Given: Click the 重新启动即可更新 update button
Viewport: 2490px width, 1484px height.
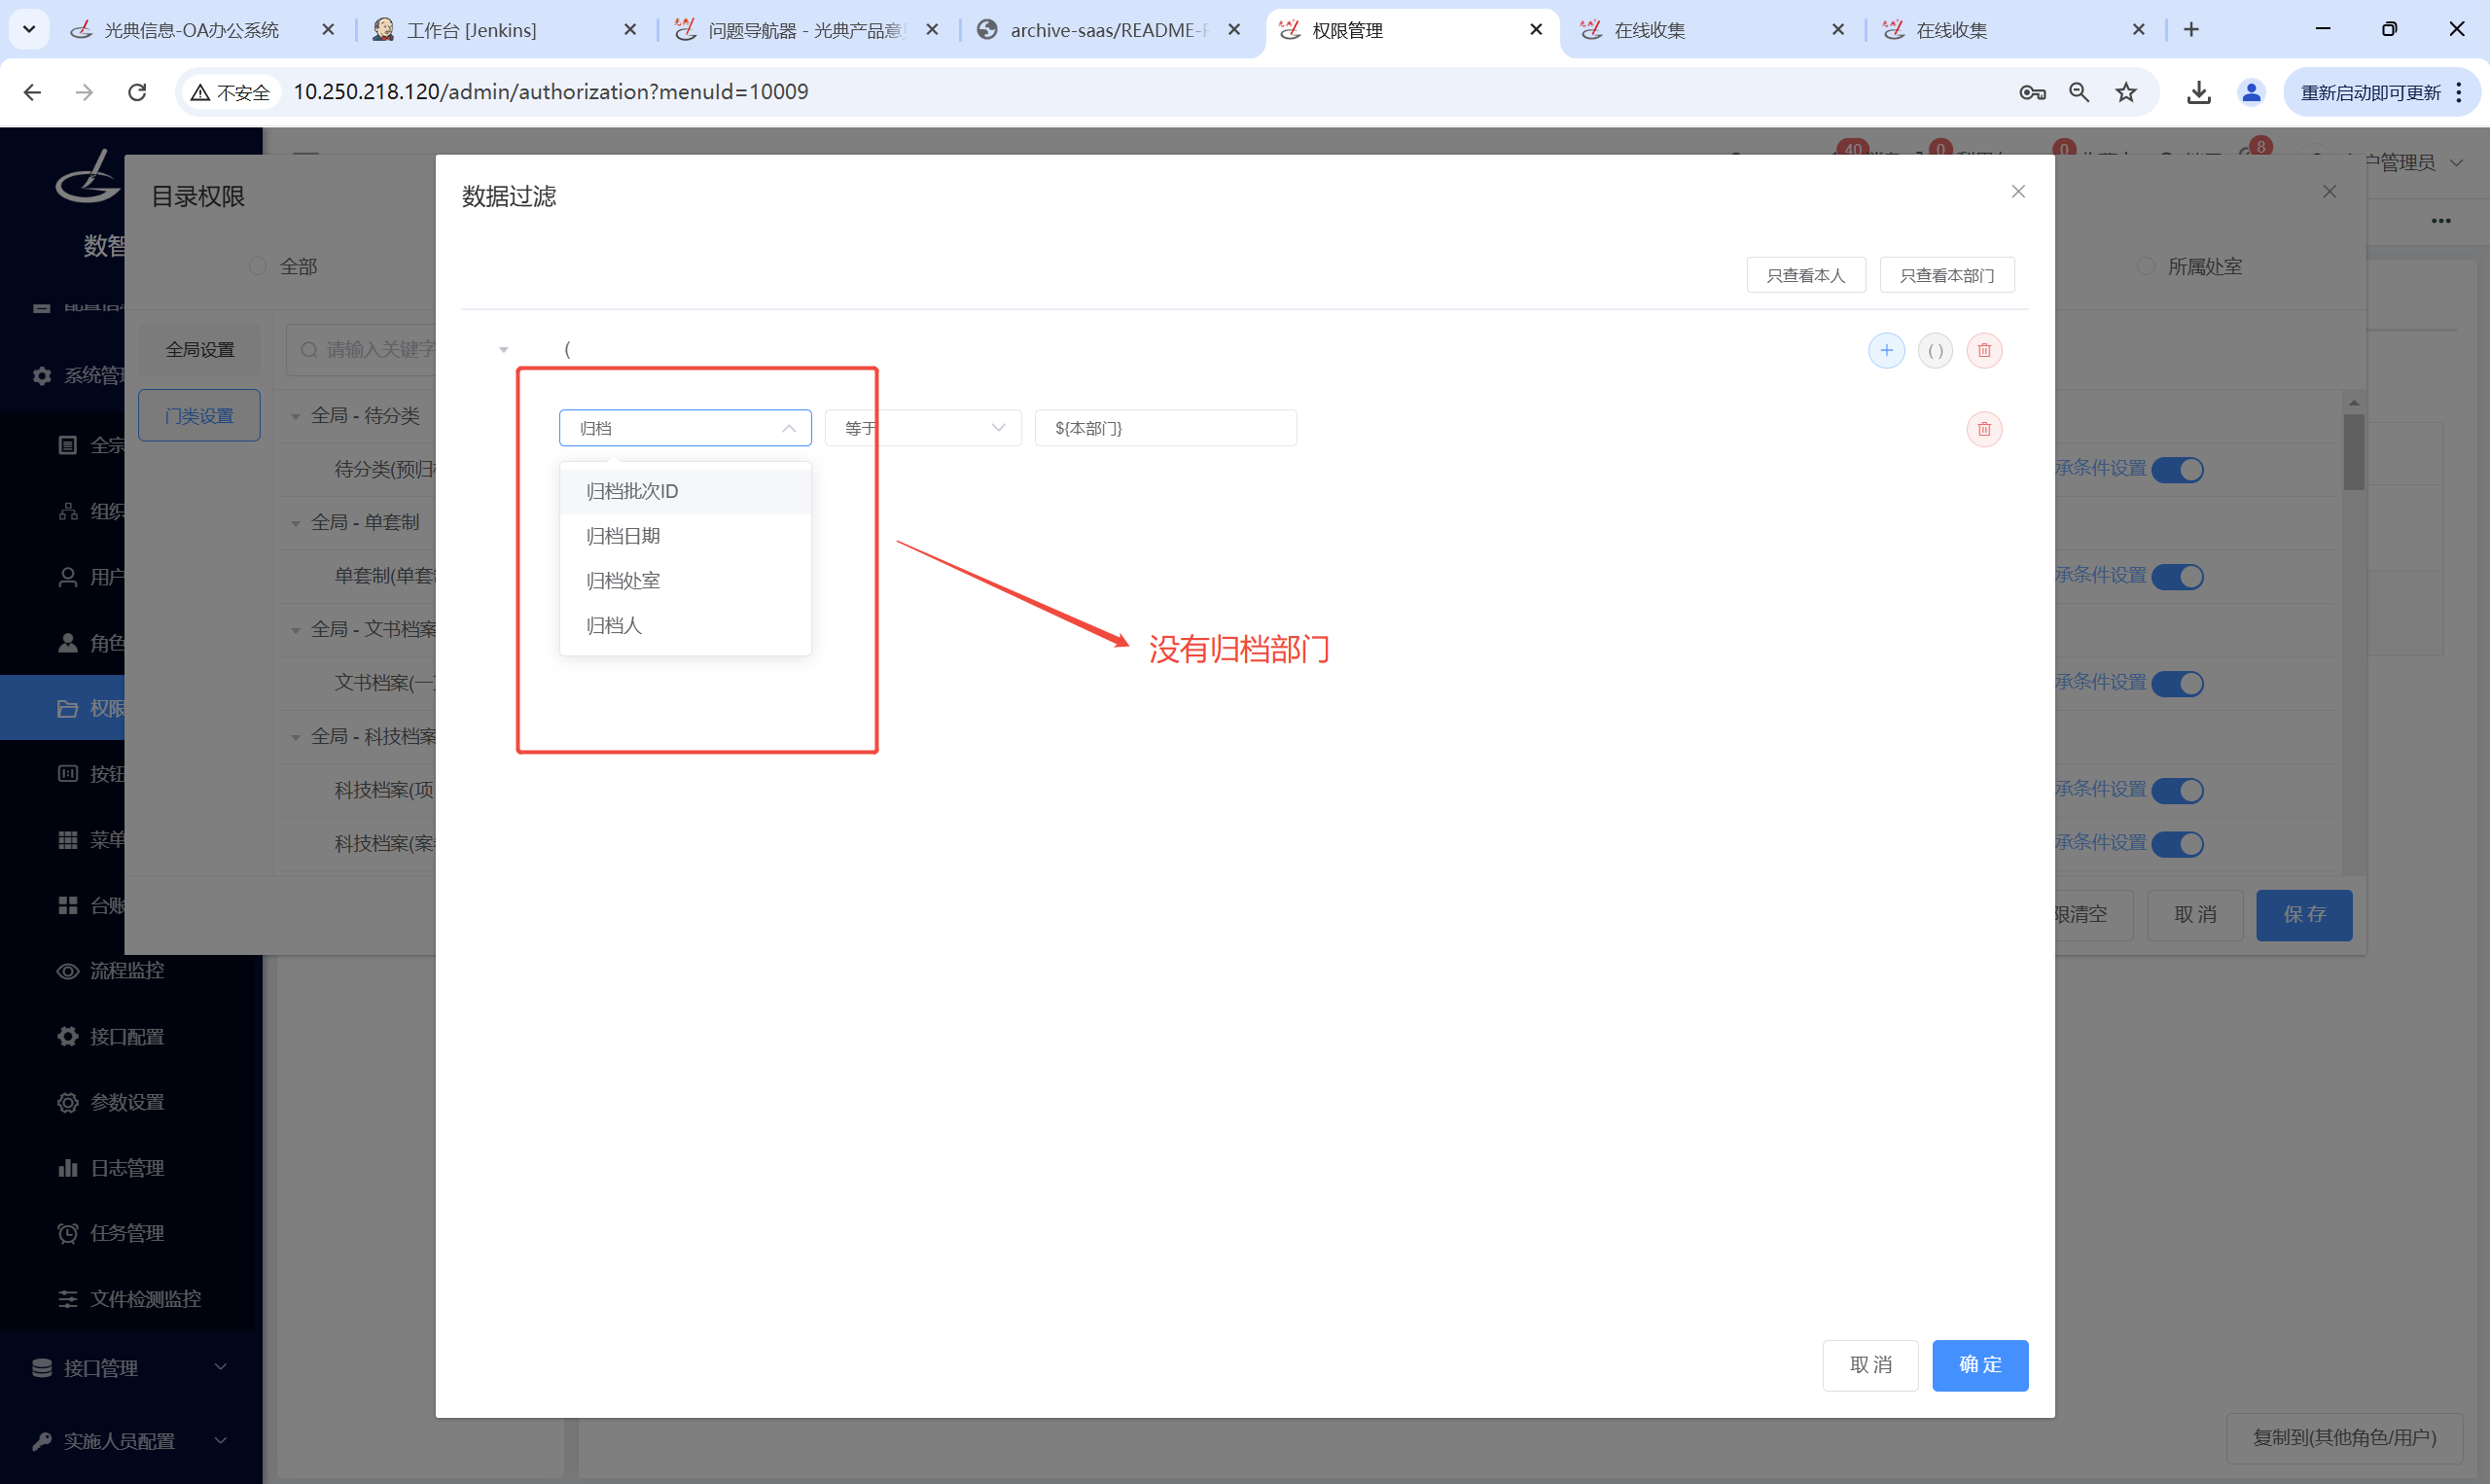Looking at the screenshot, I should pyautogui.click(x=2381, y=93).
